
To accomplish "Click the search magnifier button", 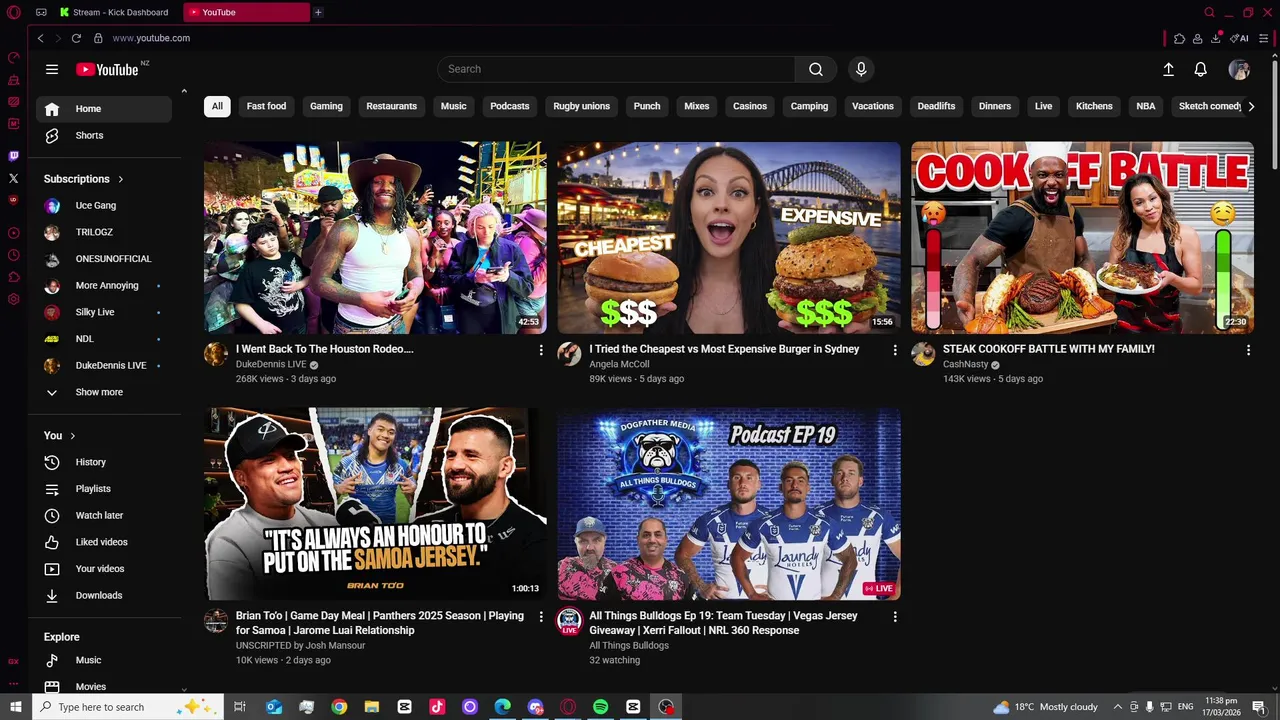I will pyautogui.click(x=816, y=69).
